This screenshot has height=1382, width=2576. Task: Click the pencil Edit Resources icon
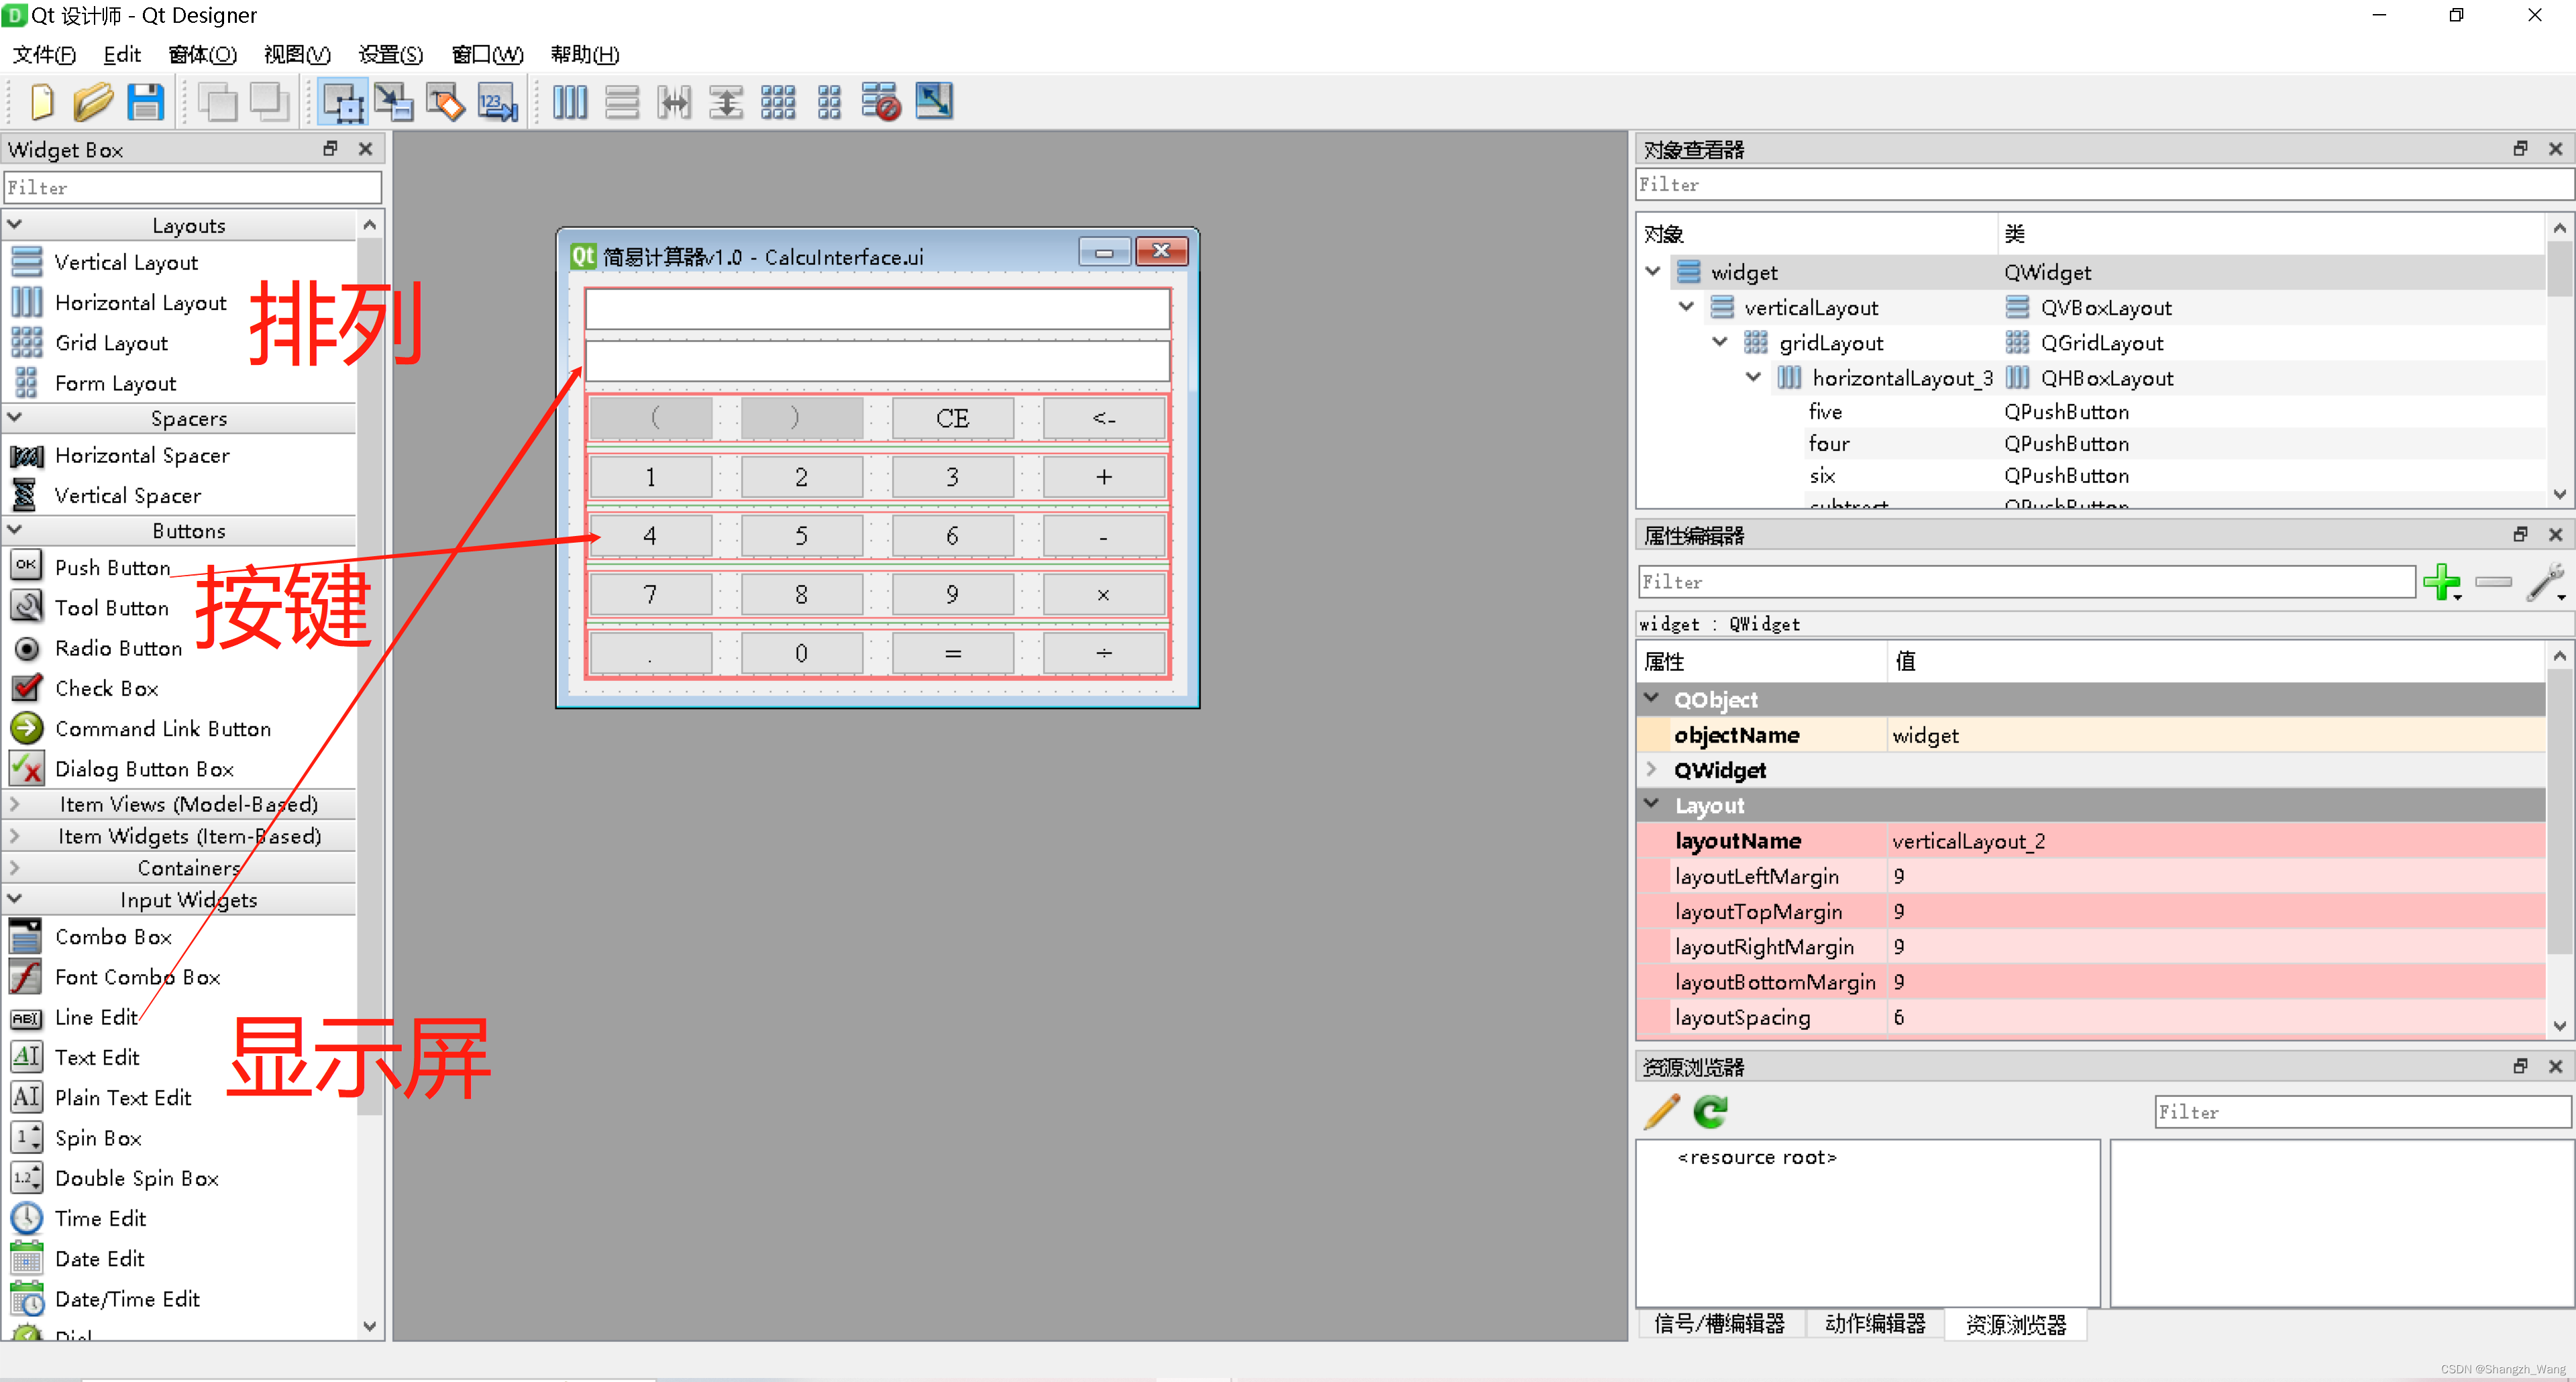1662,1112
